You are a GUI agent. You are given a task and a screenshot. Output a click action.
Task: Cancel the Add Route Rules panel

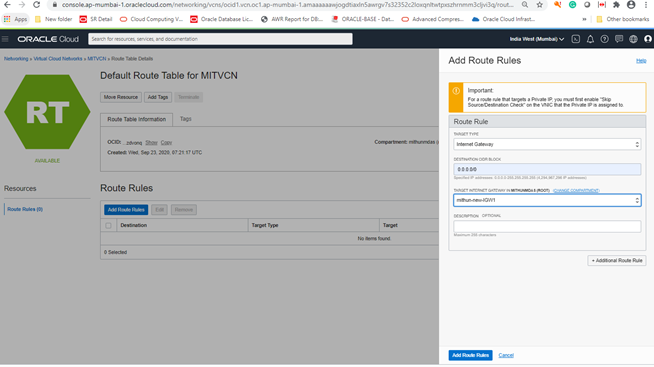click(x=506, y=355)
